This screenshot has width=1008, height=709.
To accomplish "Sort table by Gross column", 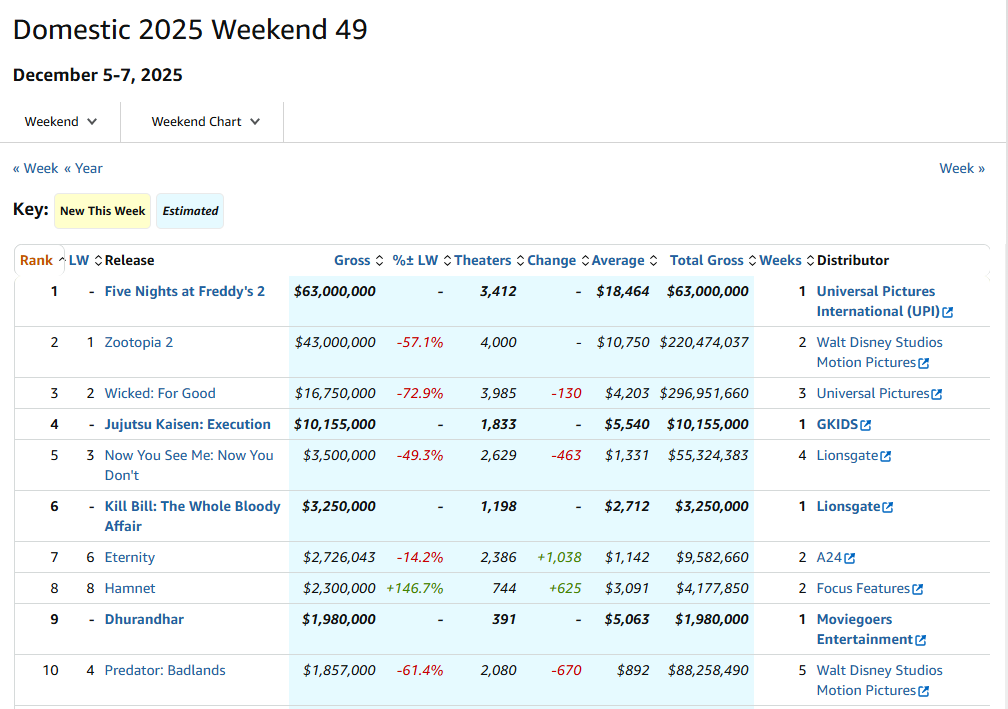I will (x=352, y=260).
